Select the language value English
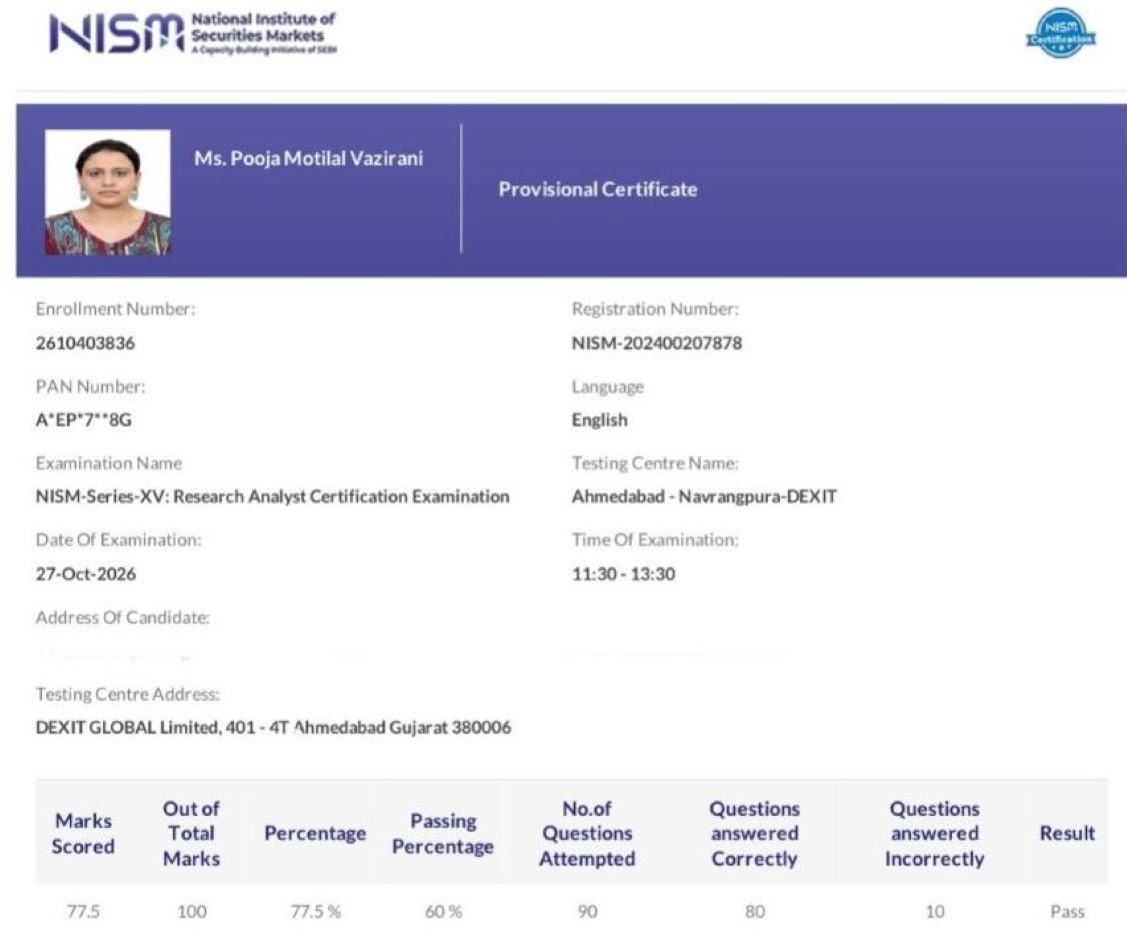This screenshot has height=950, width=1127. click(x=599, y=420)
